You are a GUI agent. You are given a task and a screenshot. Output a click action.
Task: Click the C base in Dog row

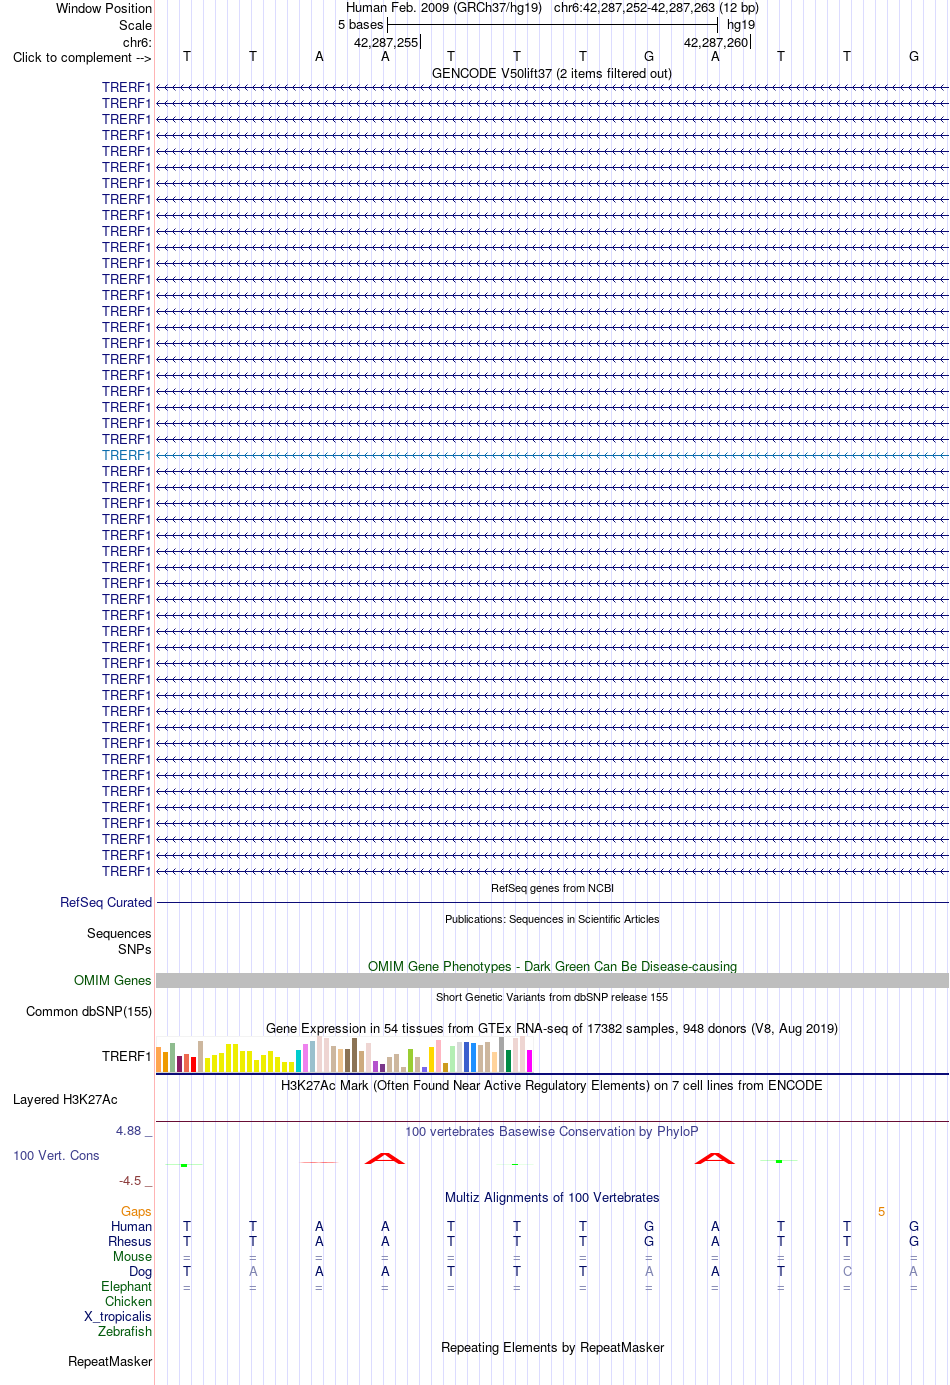tap(847, 1272)
